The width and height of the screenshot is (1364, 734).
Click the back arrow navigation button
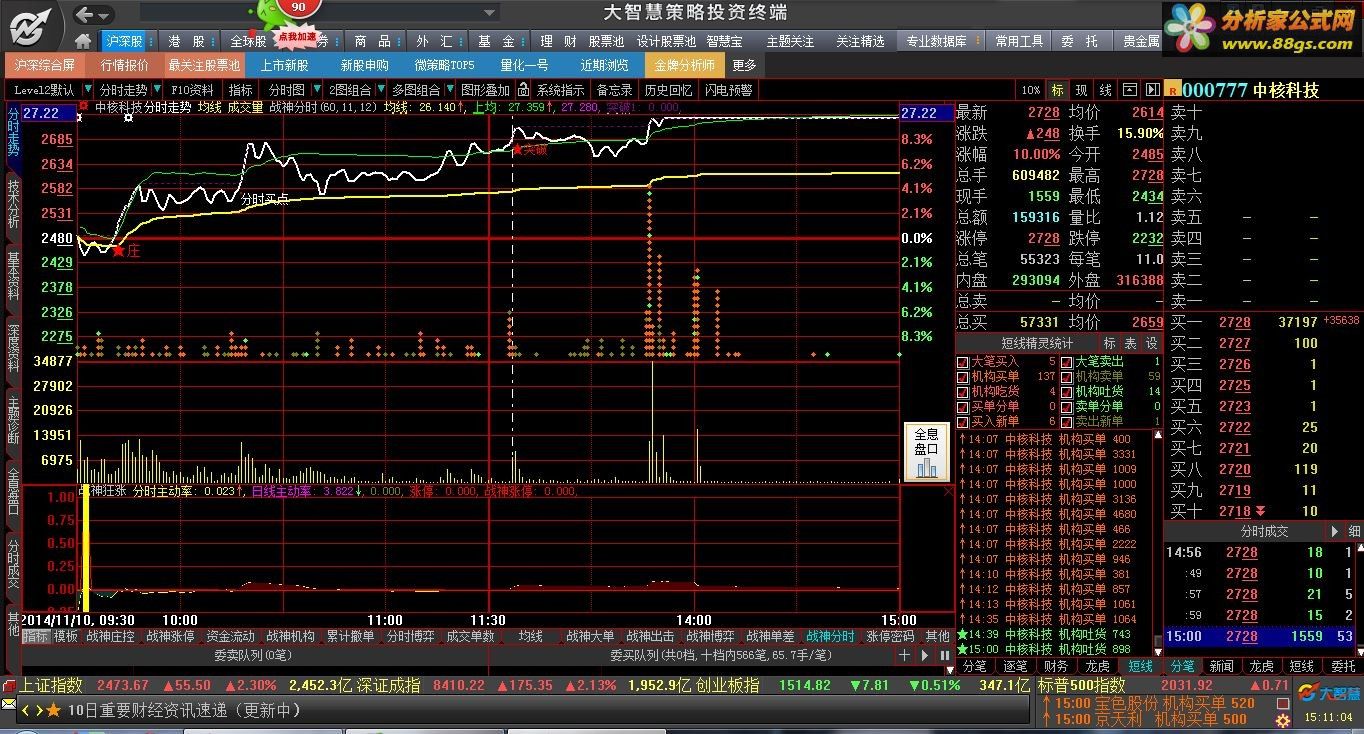pyautogui.click(x=85, y=14)
